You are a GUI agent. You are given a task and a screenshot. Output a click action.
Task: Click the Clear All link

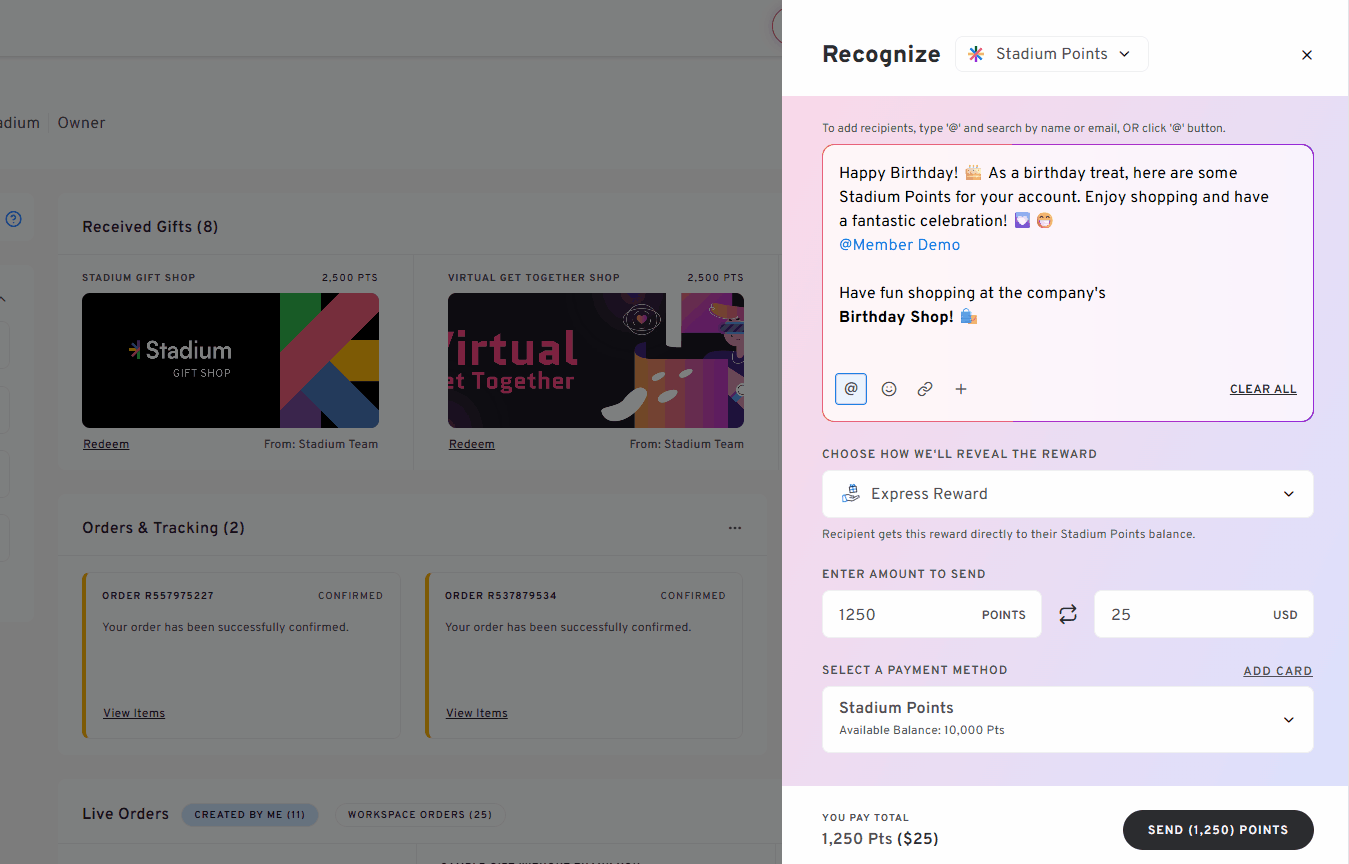coord(1263,389)
